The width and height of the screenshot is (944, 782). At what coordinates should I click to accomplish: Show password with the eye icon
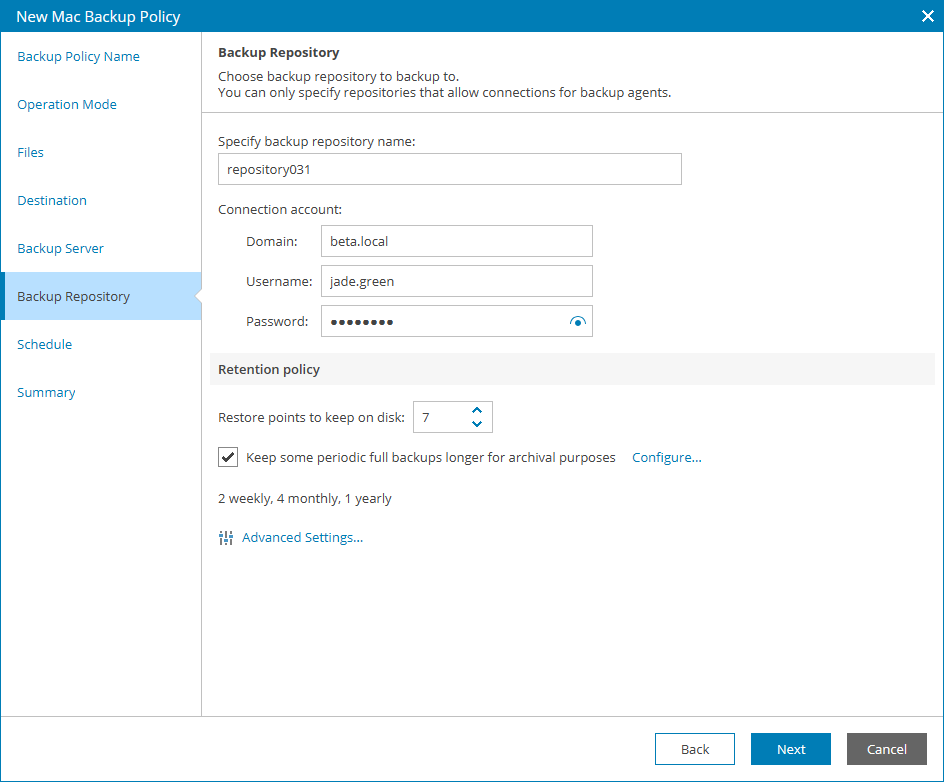[x=577, y=322]
